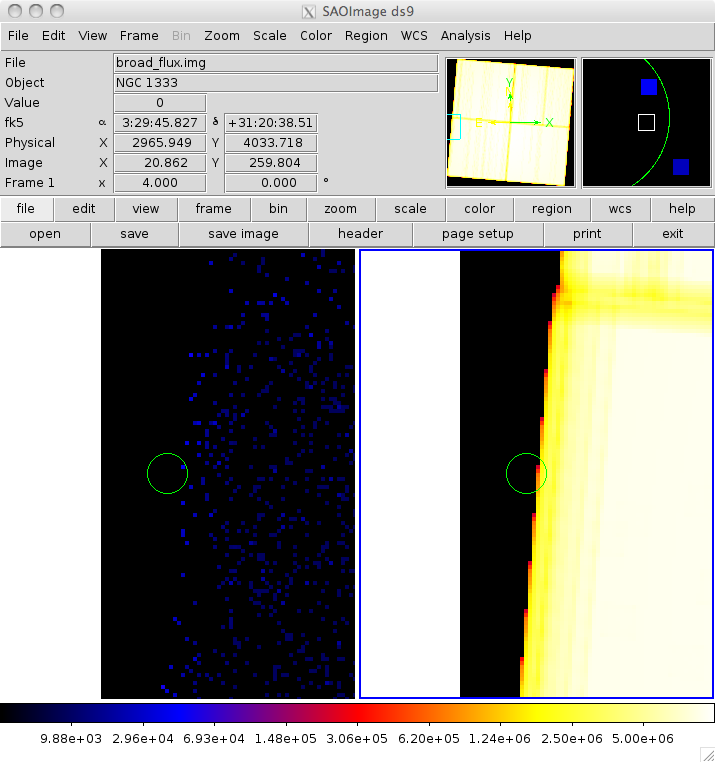Click the 'header' button
Viewport: 715px width, 762px height.
coord(360,234)
